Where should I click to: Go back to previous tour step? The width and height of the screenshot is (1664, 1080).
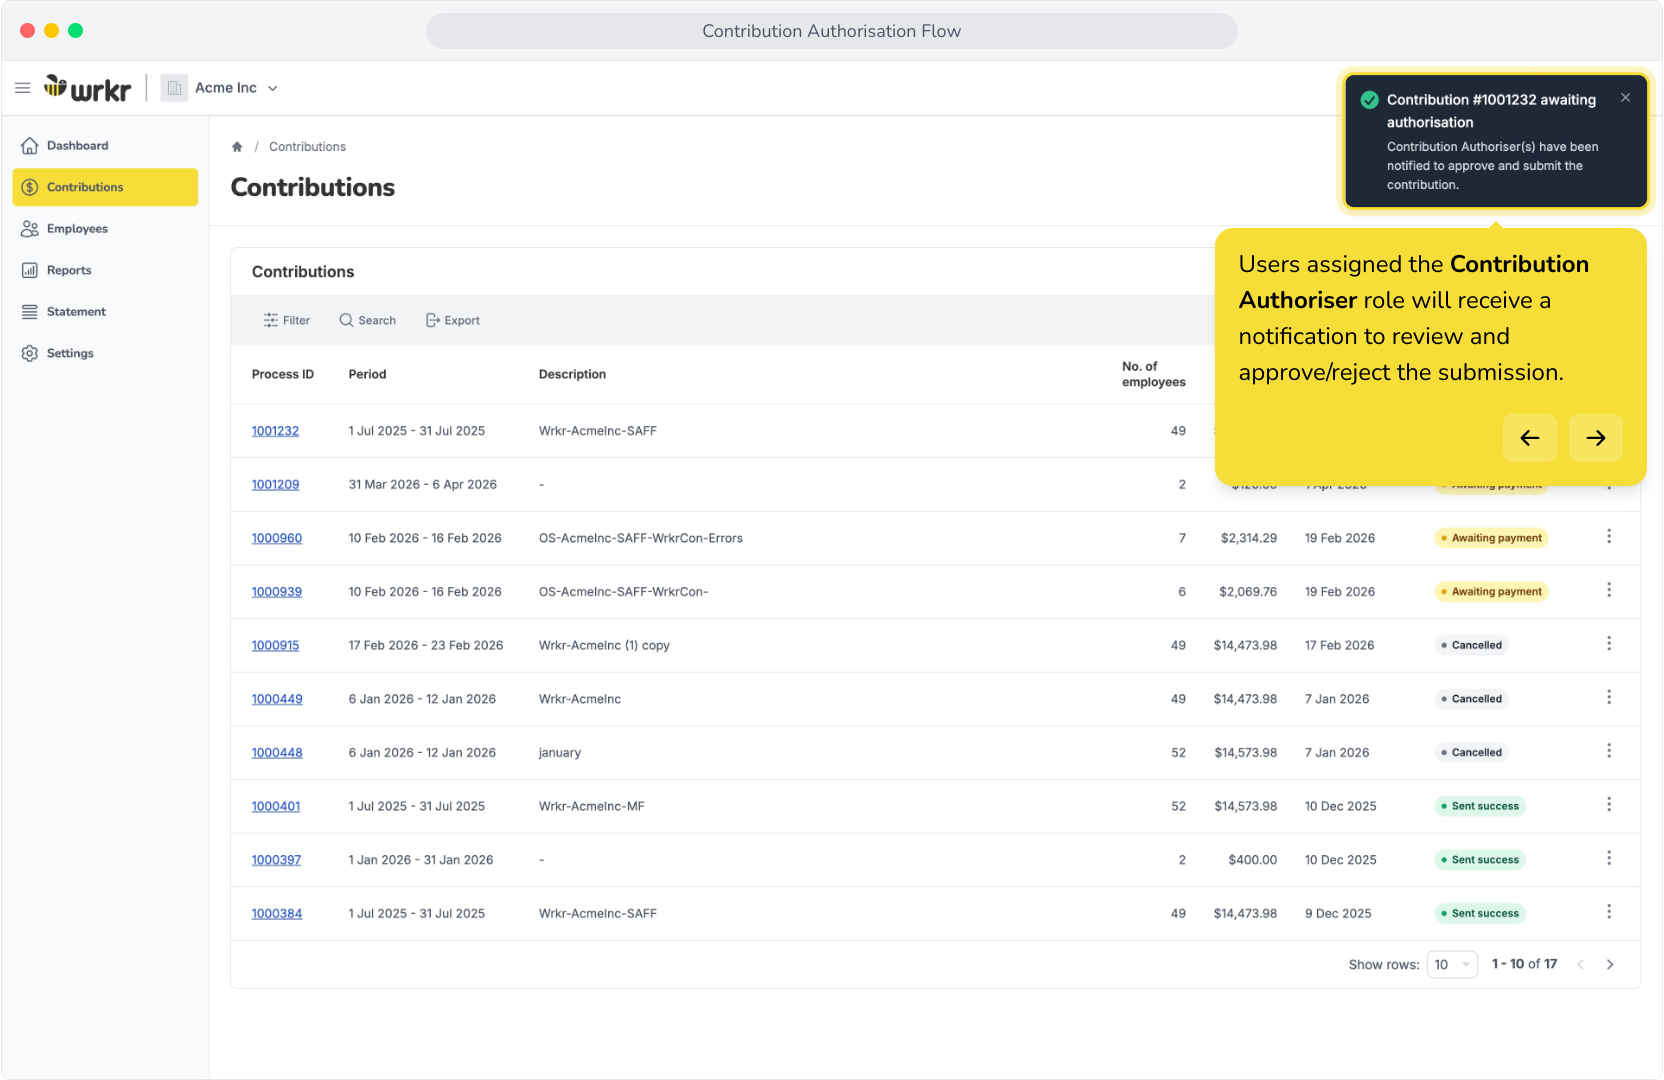1529,438
